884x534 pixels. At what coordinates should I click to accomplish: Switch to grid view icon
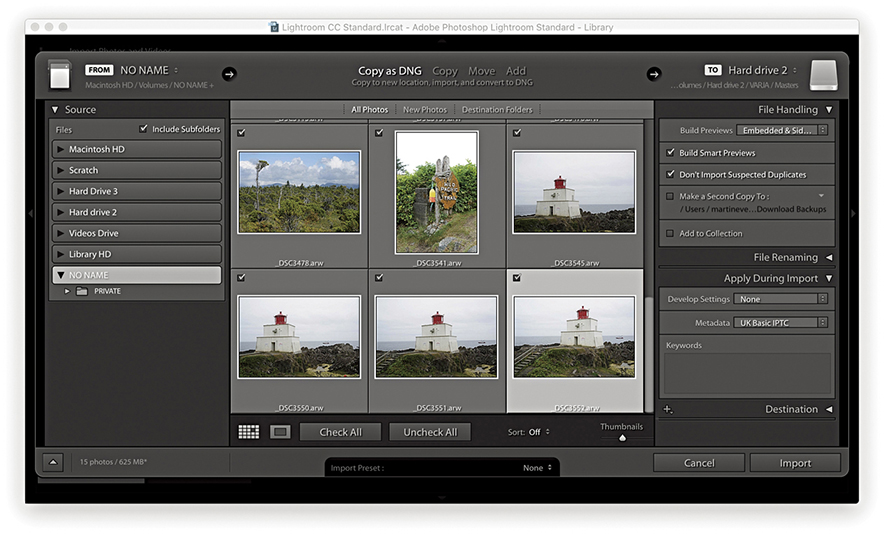point(248,432)
